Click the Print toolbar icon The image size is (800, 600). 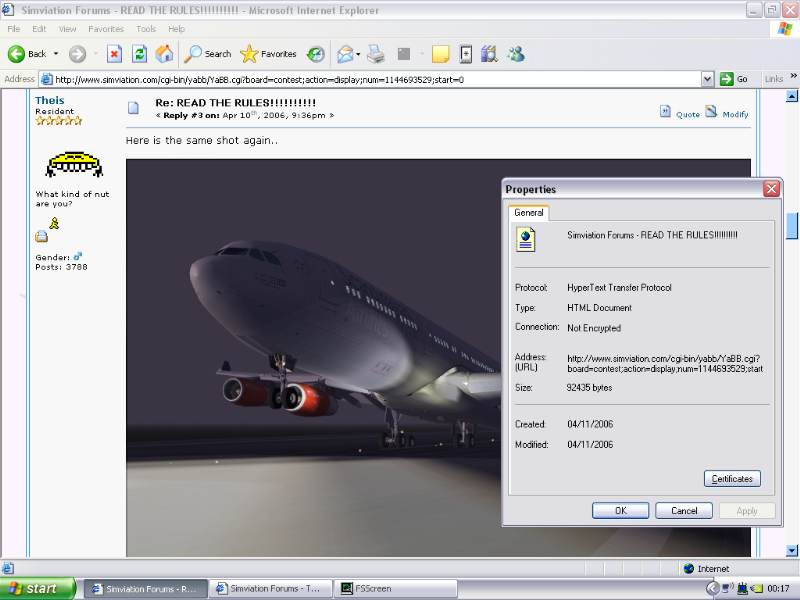point(376,54)
